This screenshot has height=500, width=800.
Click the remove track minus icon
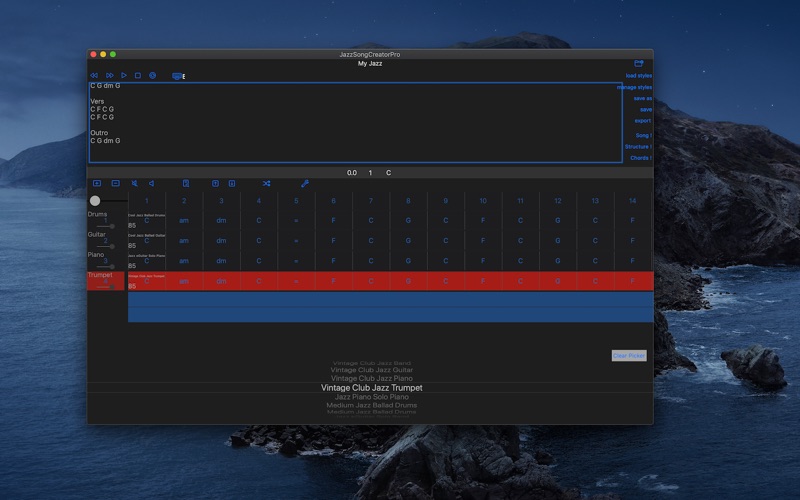click(115, 183)
